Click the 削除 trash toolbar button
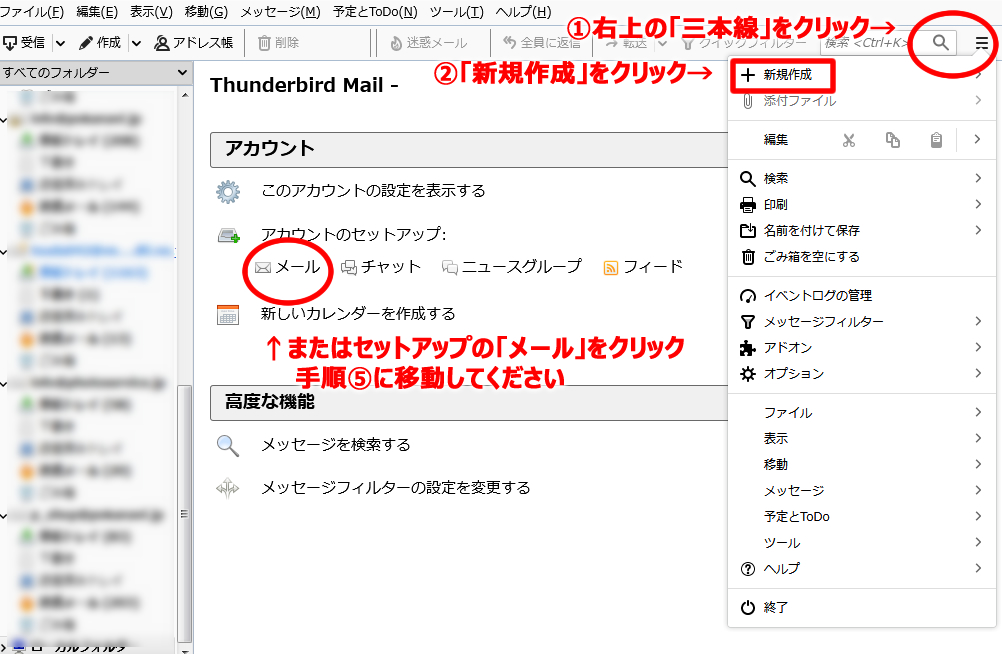1002x654 pixels. click(278, 43)
